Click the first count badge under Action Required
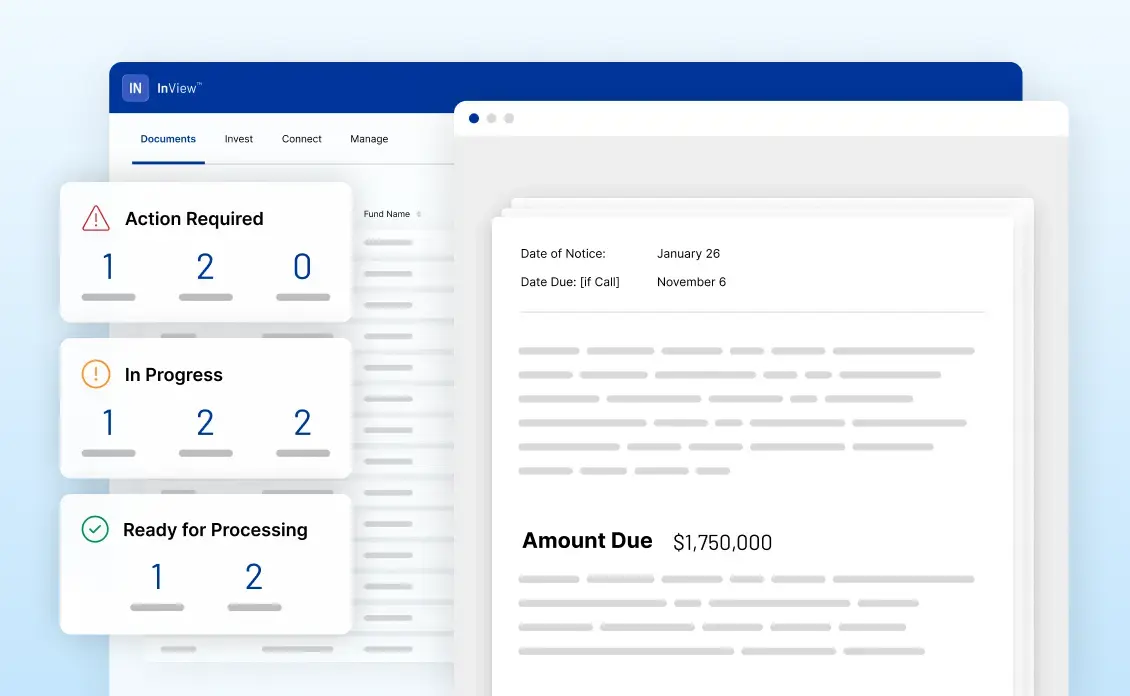The image size is (1130, 696). point(107,264)
